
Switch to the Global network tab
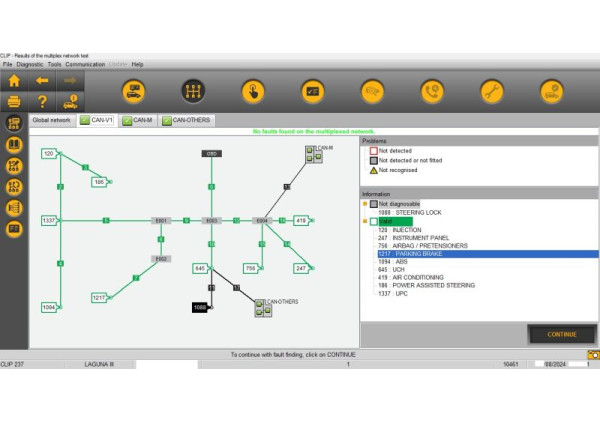pyautogui.click(x=52, y=120)
